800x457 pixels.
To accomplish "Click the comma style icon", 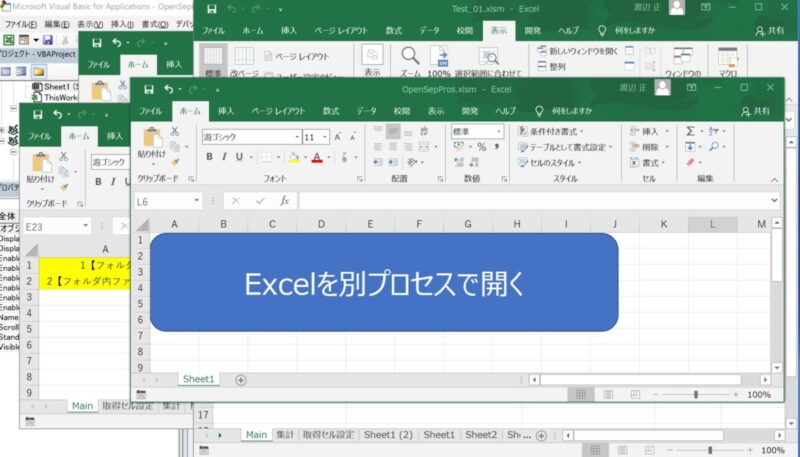I will (x=496, y=147).
